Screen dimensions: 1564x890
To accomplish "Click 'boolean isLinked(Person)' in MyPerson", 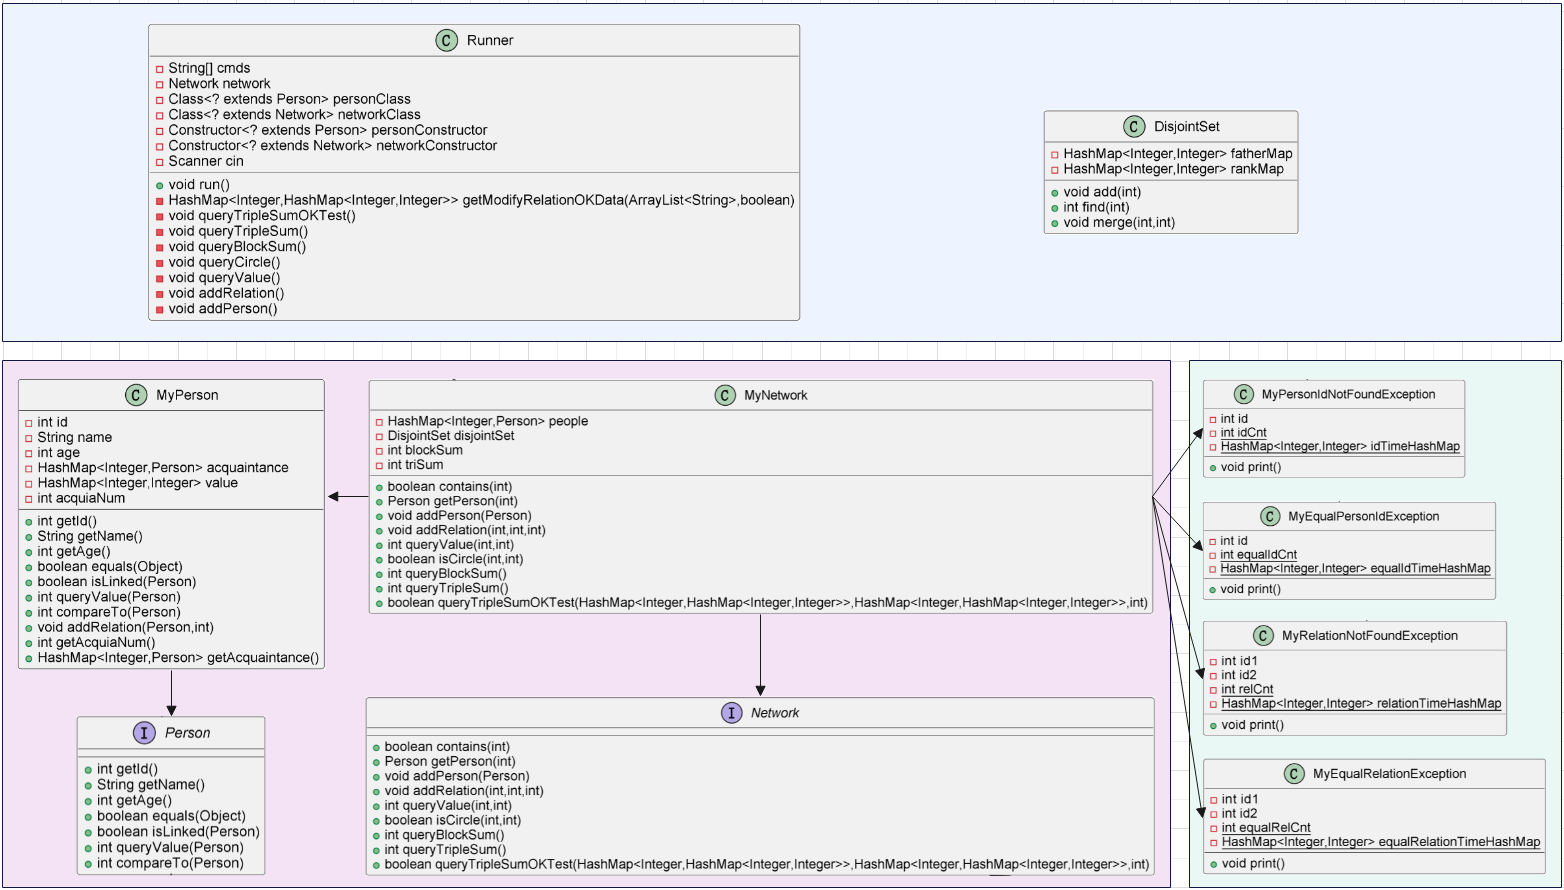I will (117, 582).
